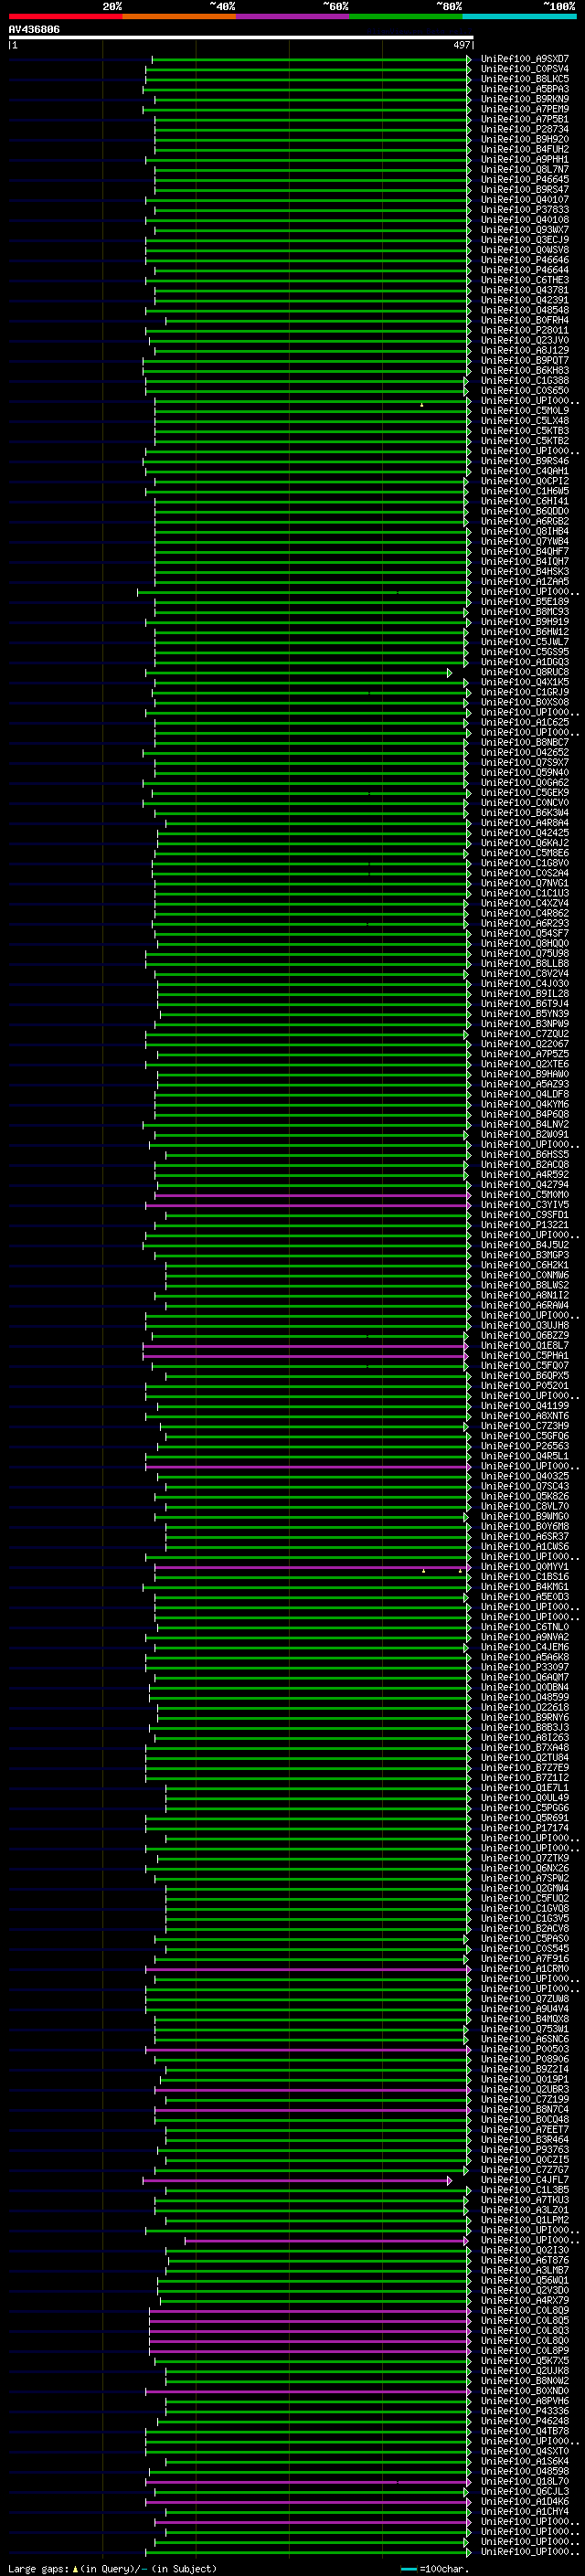
Task: Click the magenta alignment bar for Q2UBB3
Action: click(311, 2090)
